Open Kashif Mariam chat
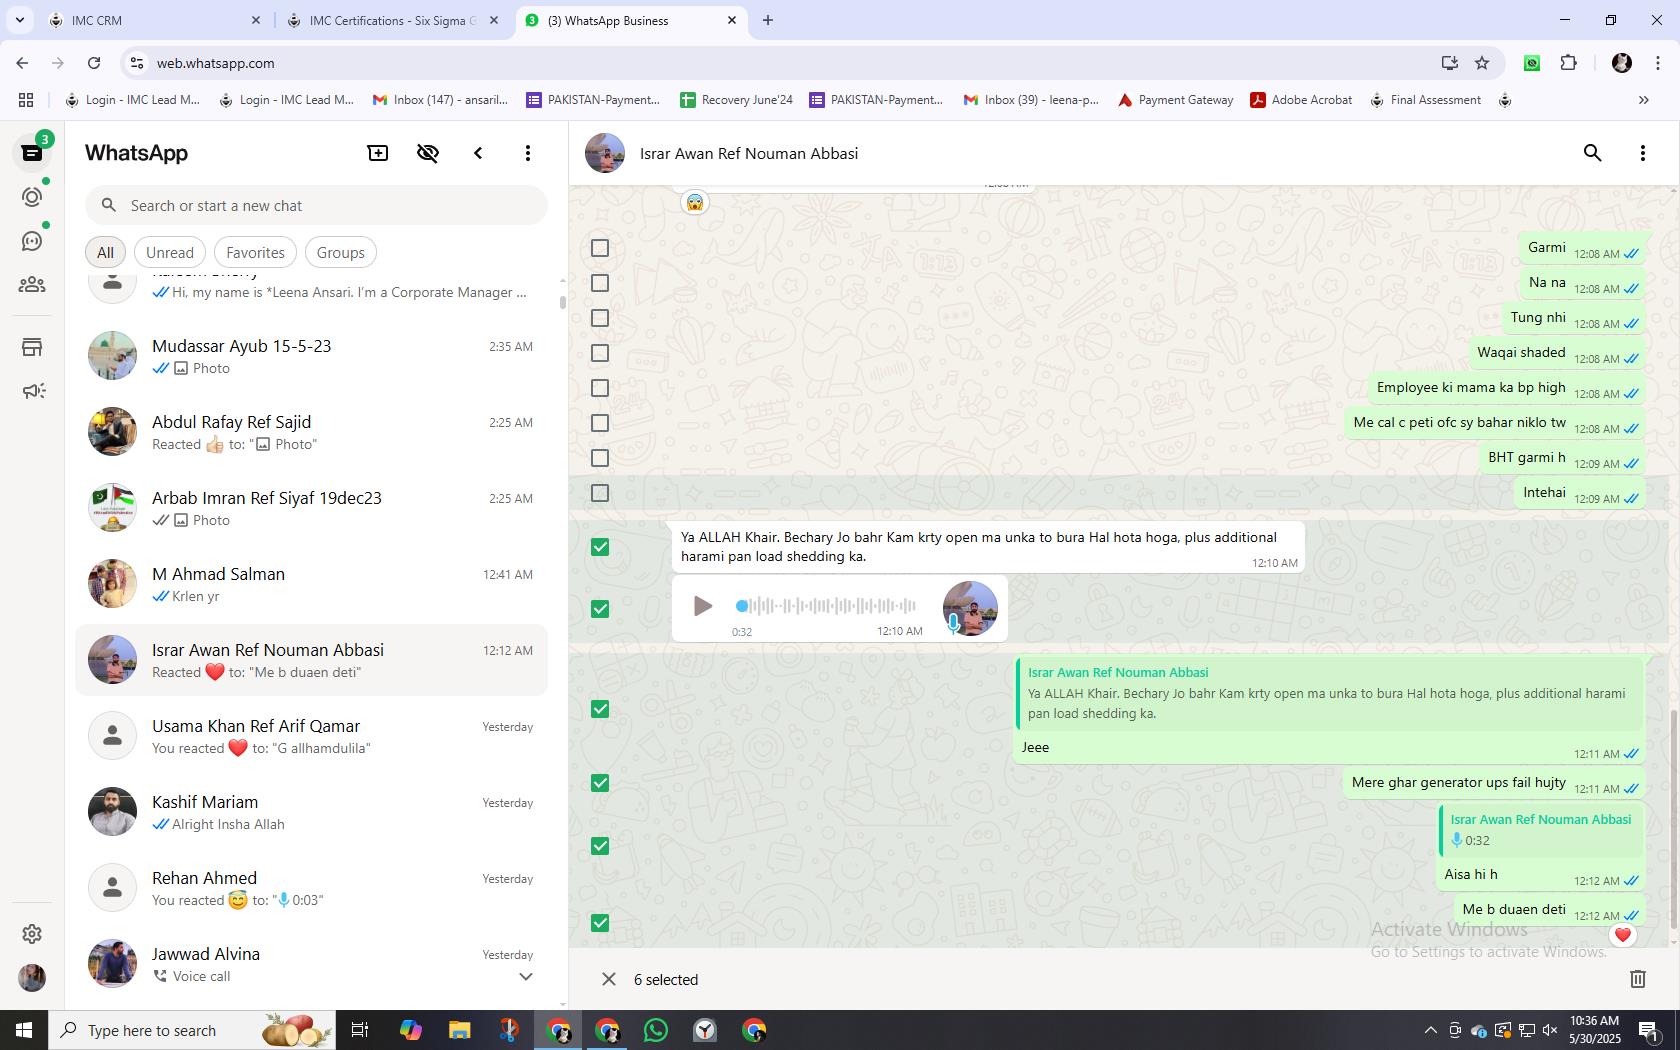This screenshot has height=1050, width=1680. (x=311, y=812)
